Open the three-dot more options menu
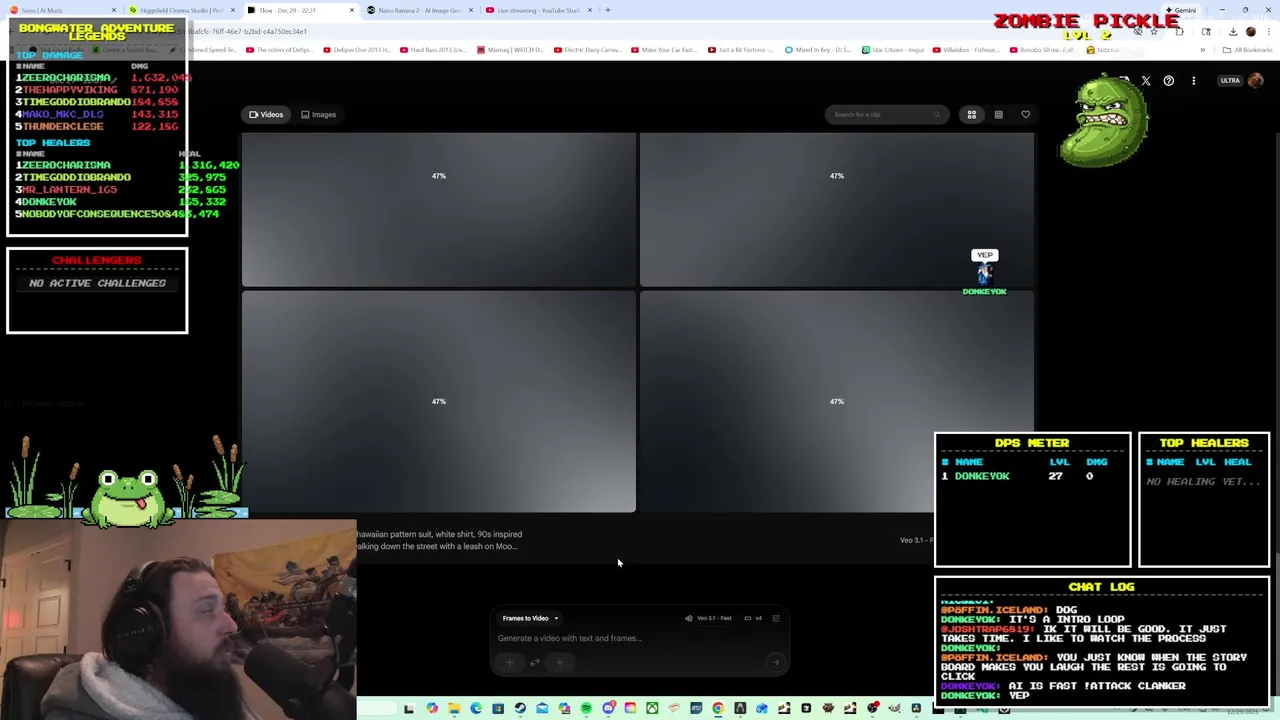Image resolution: width=1280 pixels, height=720 pixels. (x=1193, y=81)
